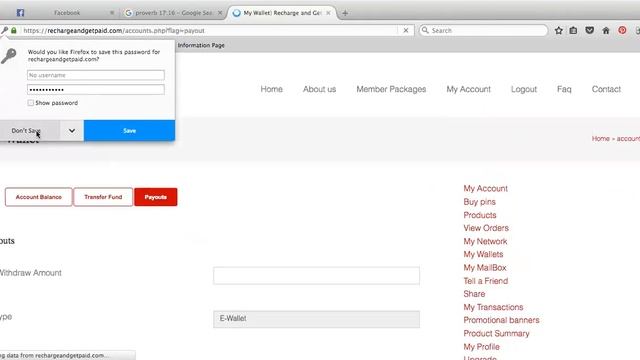Click Don't Save in password prompt
Image resolution: width=640 pixels, height=360 pixels.
(30, 131)
